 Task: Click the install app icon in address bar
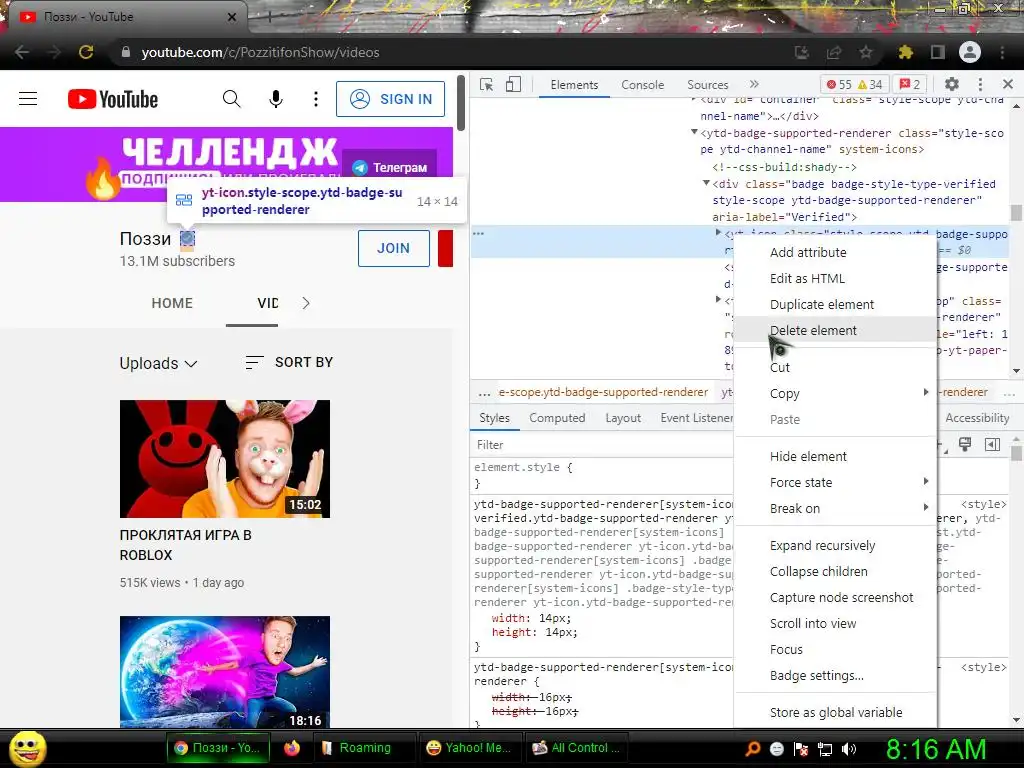click(802, 52)
